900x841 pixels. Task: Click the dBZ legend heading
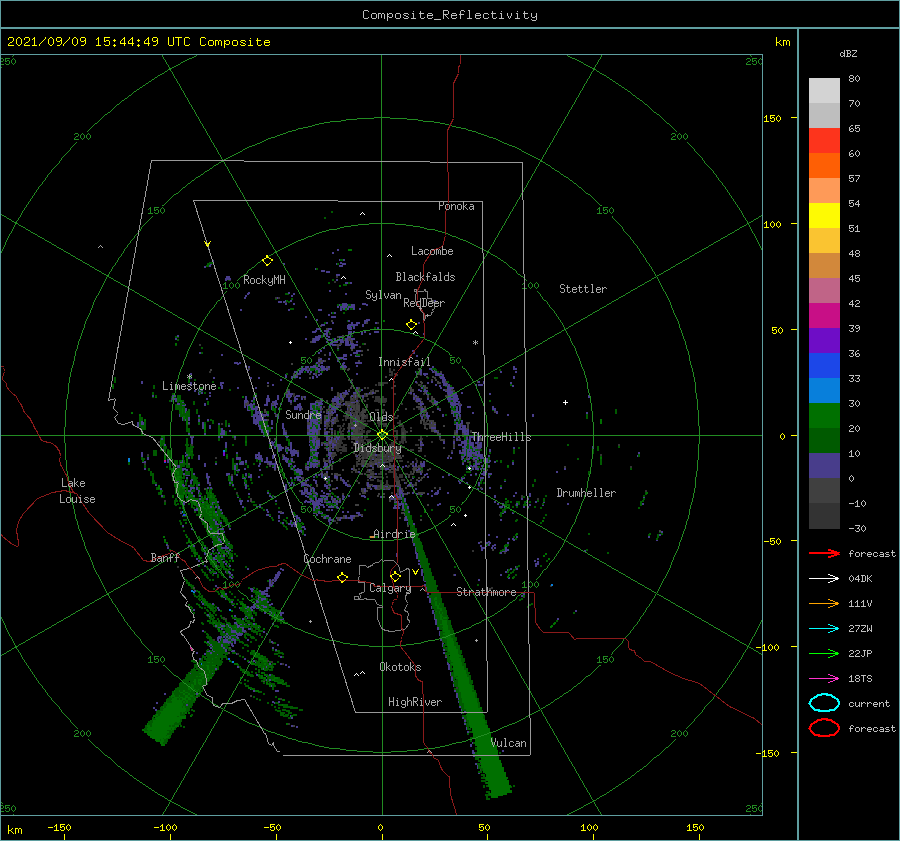click(848, 53)
